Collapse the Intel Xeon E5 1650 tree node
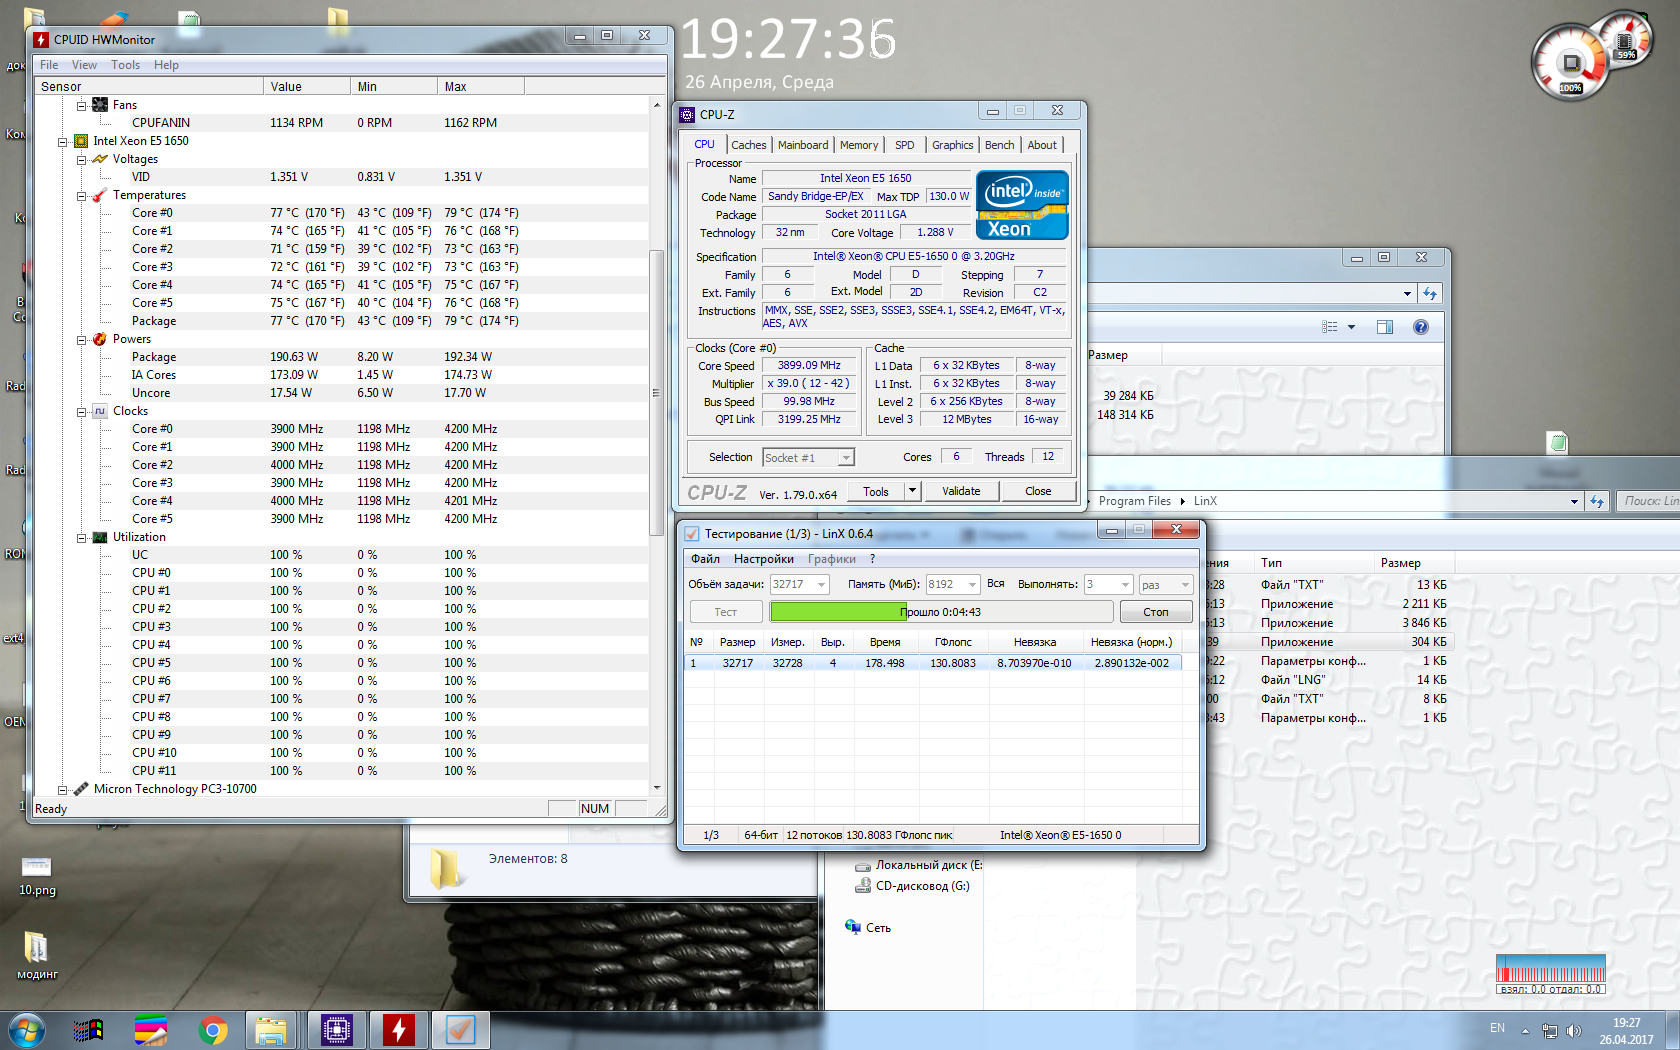 click(63, 141)
